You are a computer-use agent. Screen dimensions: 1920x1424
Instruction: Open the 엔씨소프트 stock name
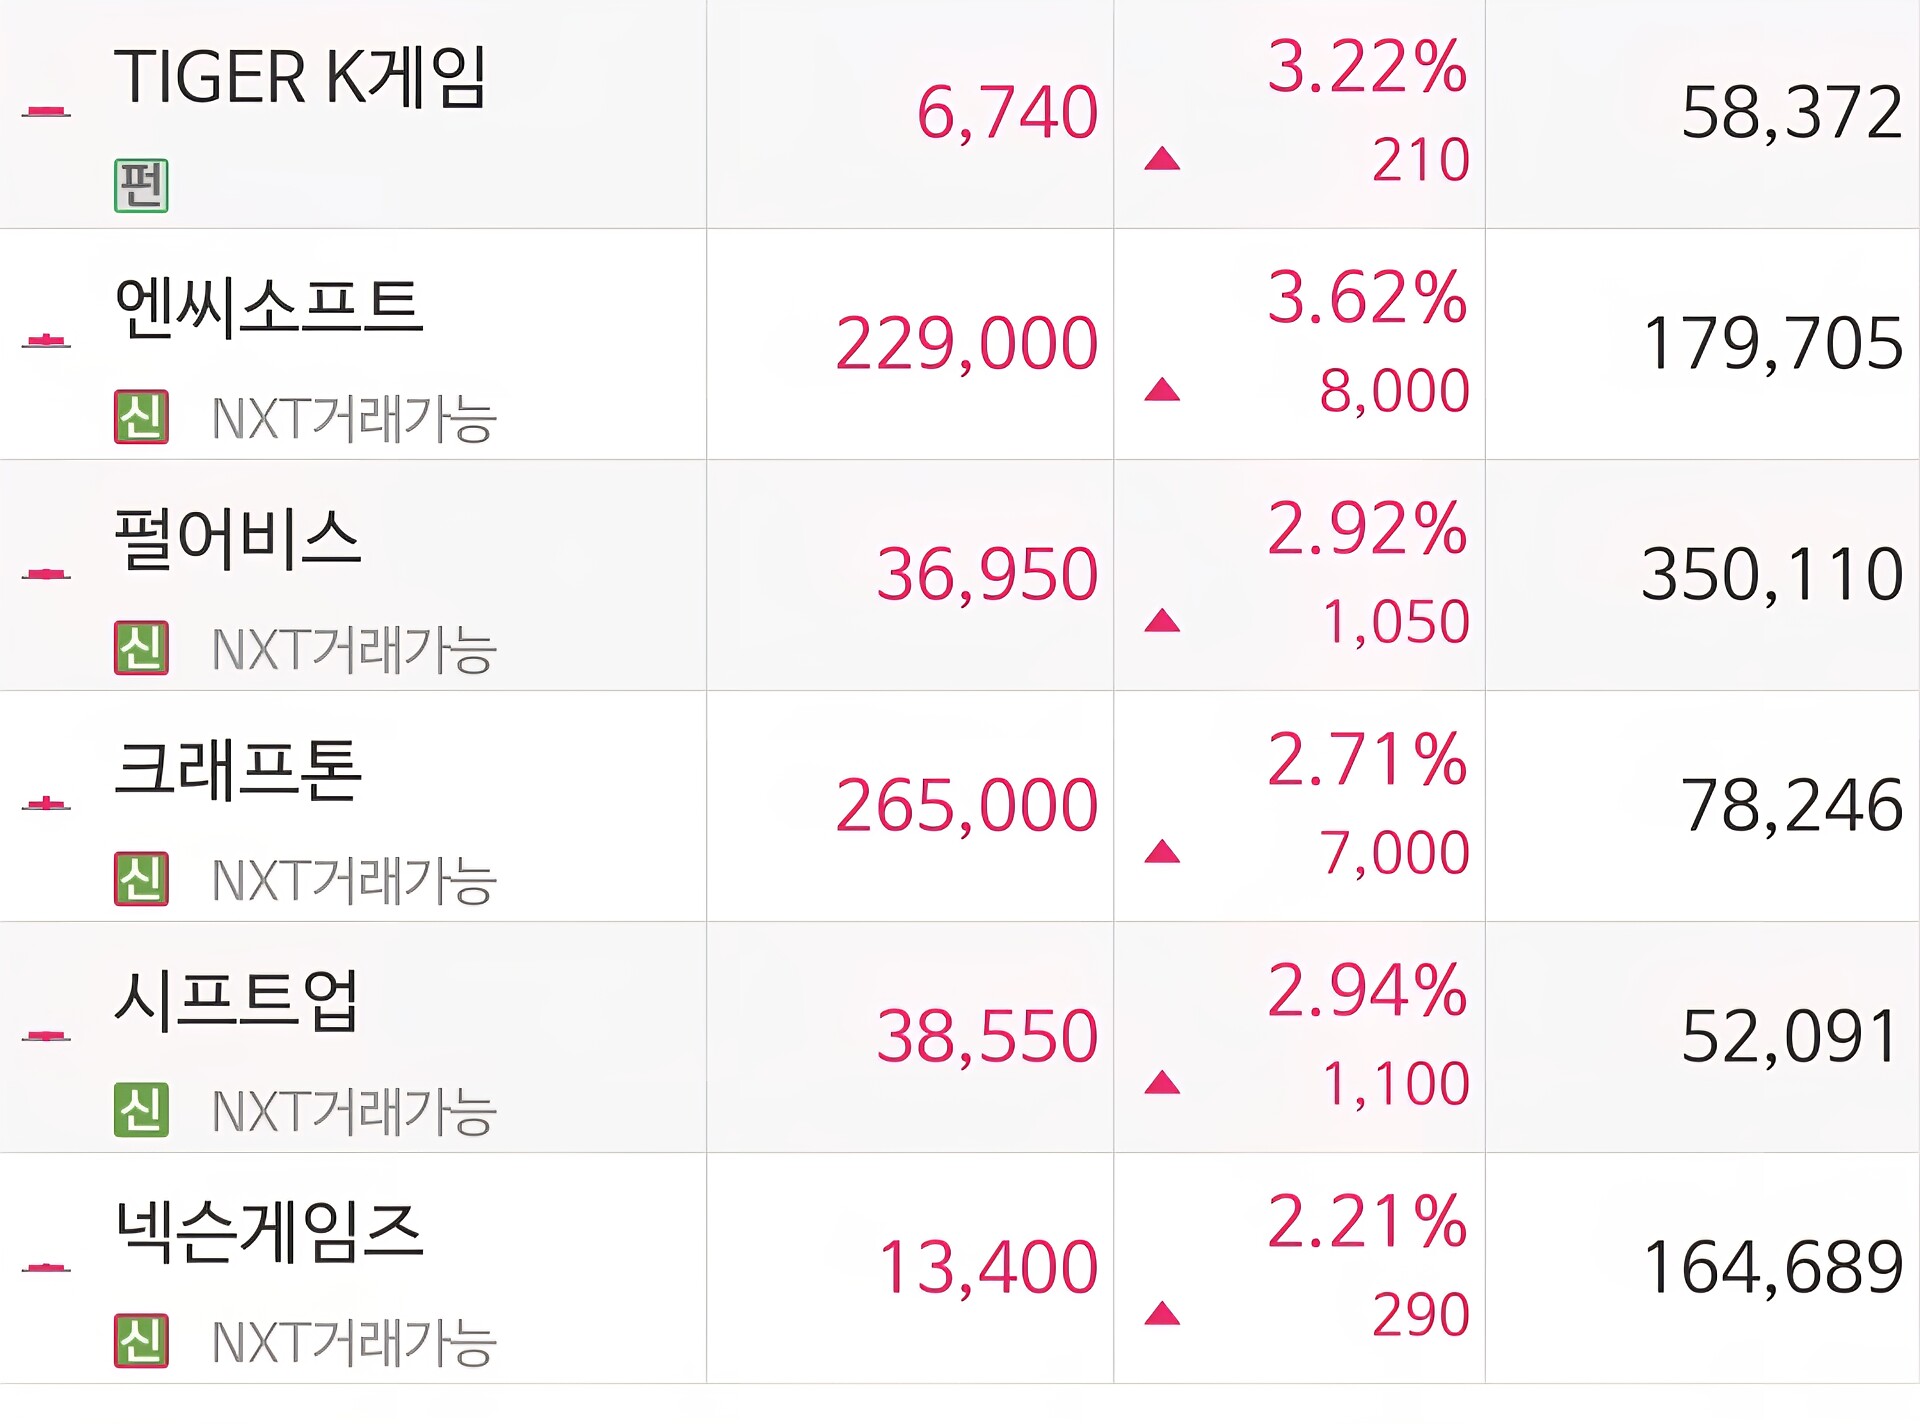pos(269,307)
